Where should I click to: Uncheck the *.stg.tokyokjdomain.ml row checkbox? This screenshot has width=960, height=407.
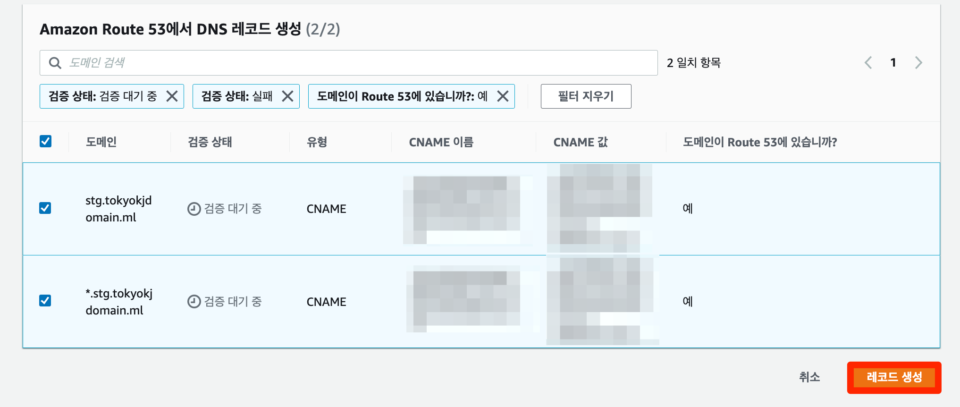pos(45,301)
